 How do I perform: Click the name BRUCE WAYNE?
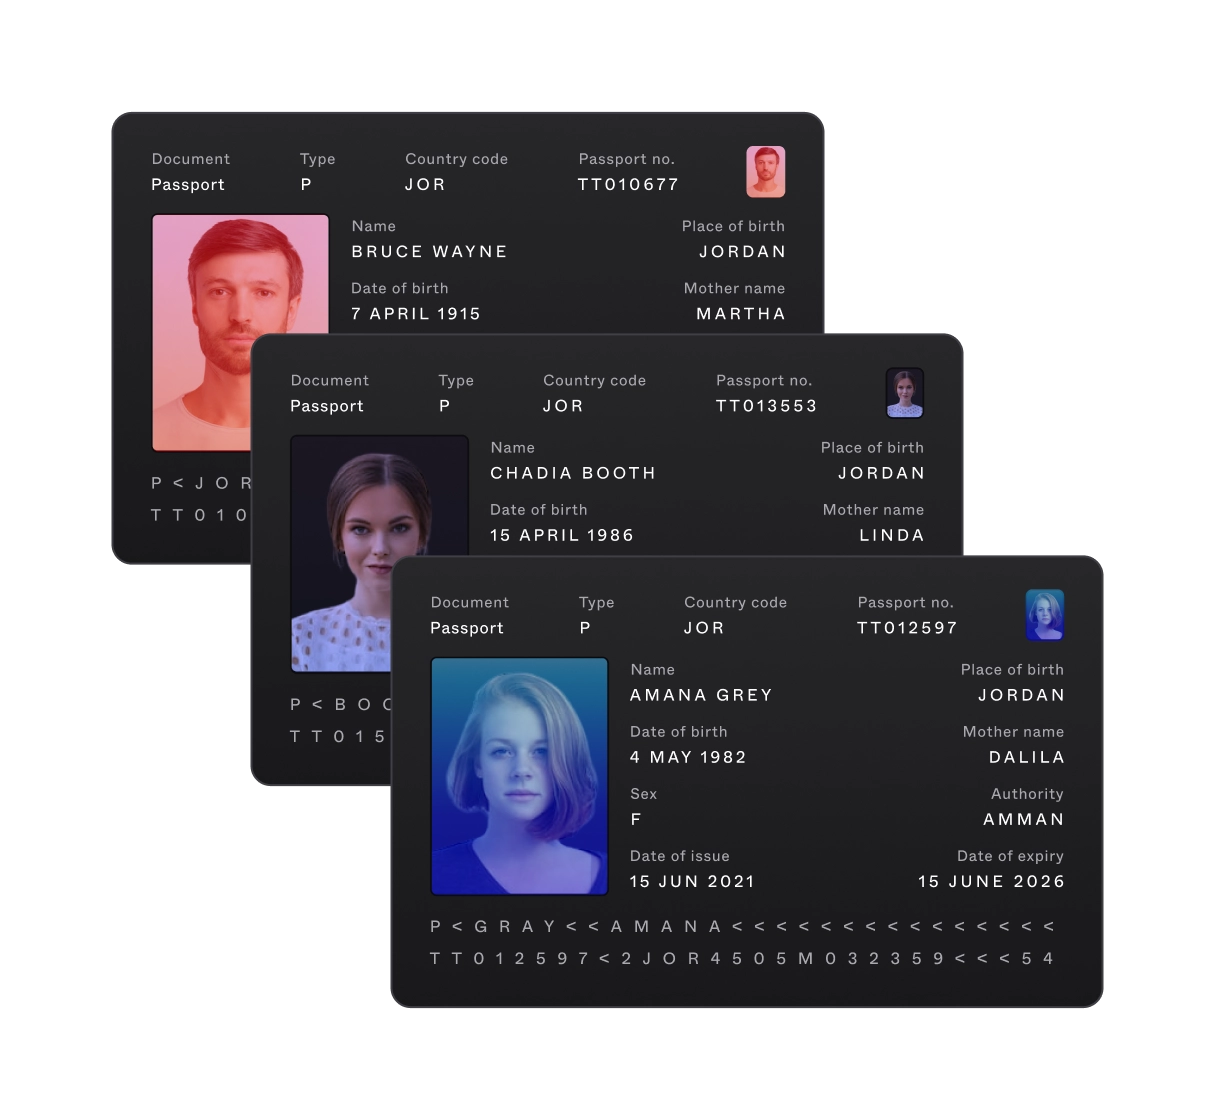pos(428,251)
